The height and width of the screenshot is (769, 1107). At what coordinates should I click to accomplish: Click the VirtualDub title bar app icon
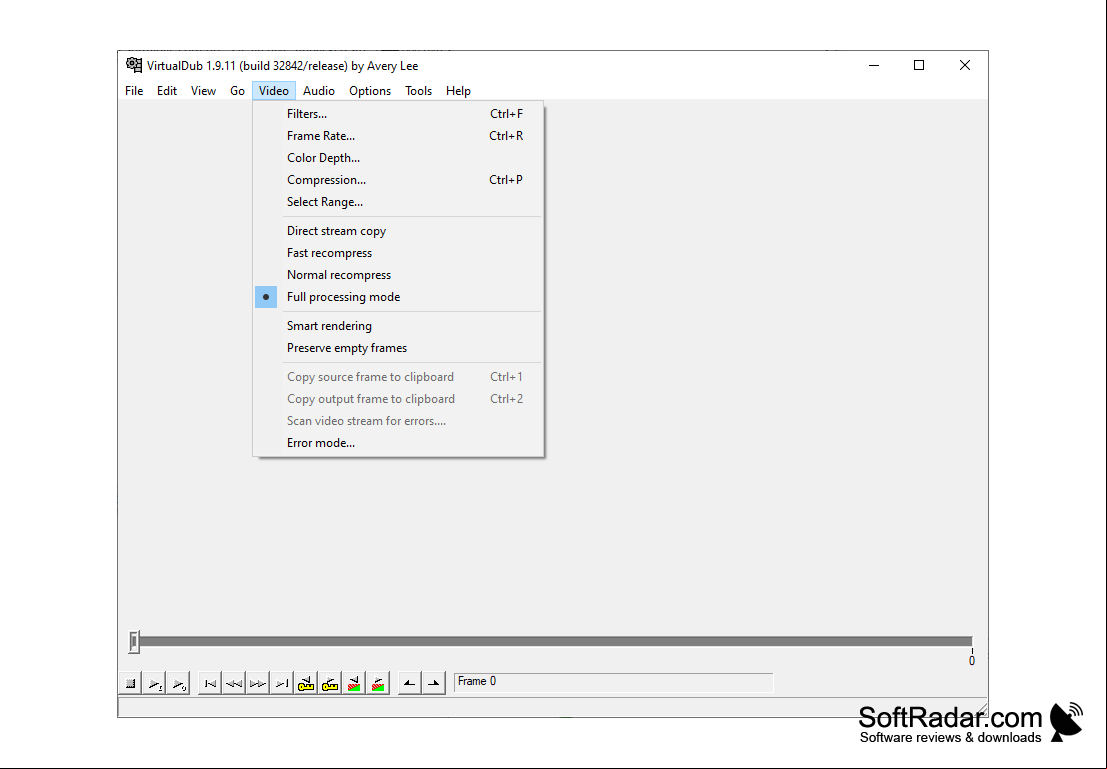pos(133,65)
